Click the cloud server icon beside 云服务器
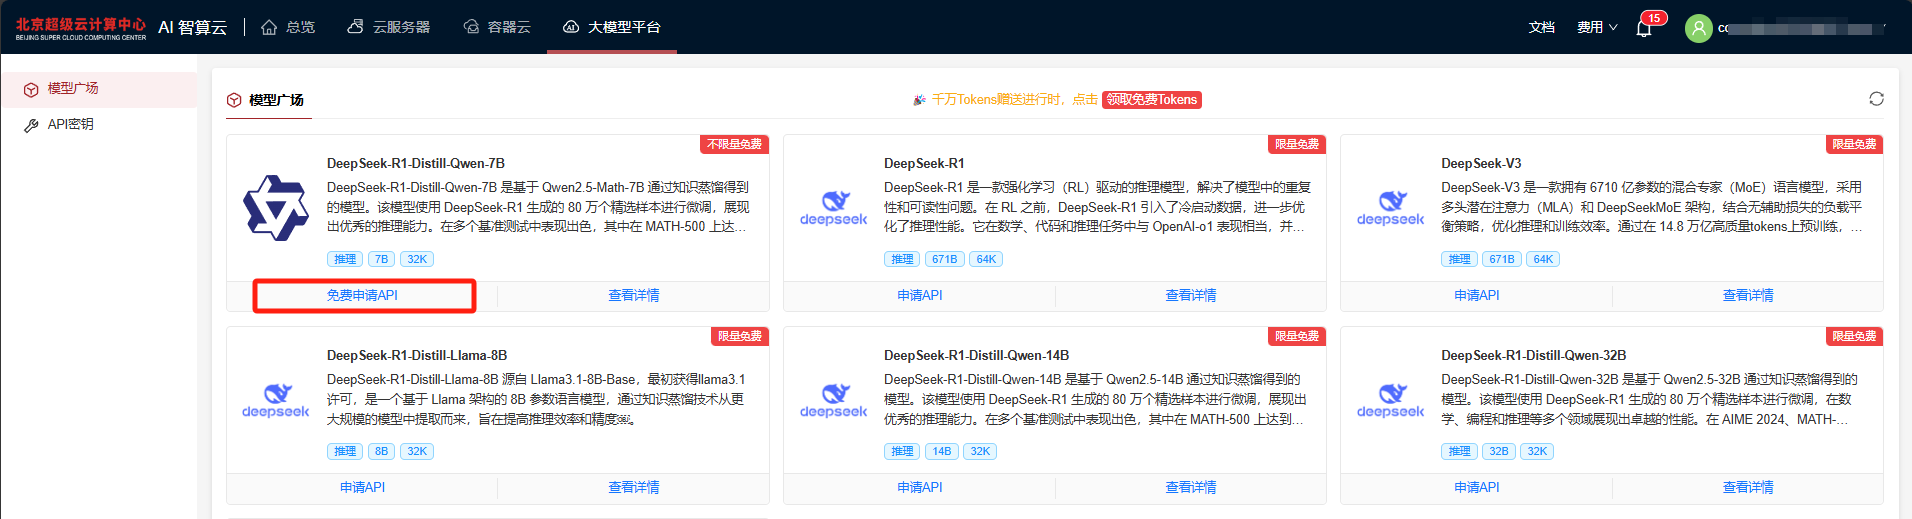This screenshot has height=519, width=1912. [x=355, y=27]
